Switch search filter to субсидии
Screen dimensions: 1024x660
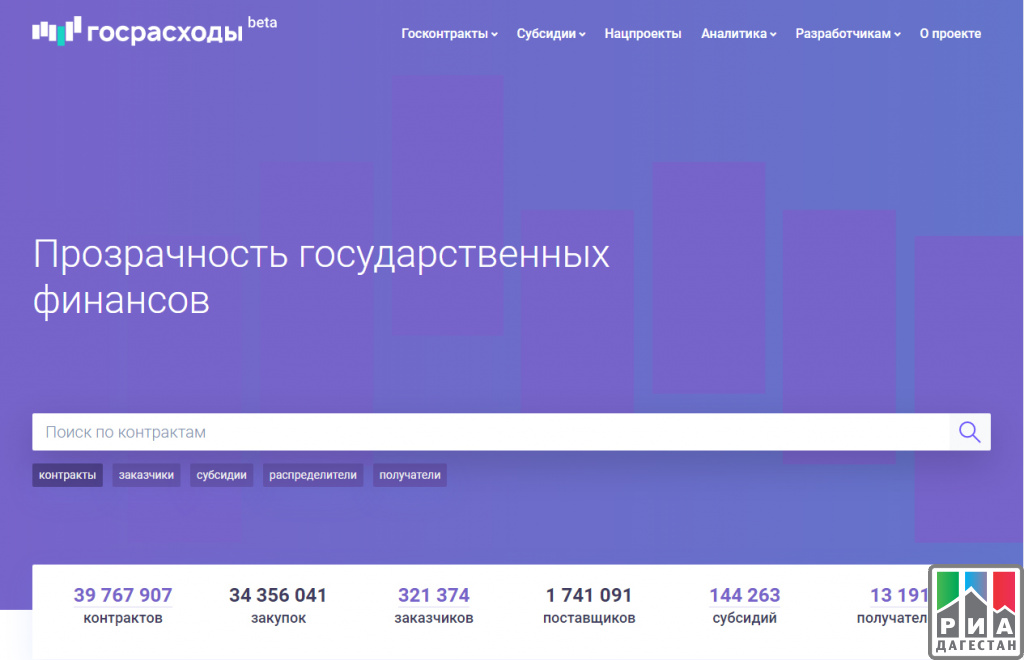coord(221,475)
